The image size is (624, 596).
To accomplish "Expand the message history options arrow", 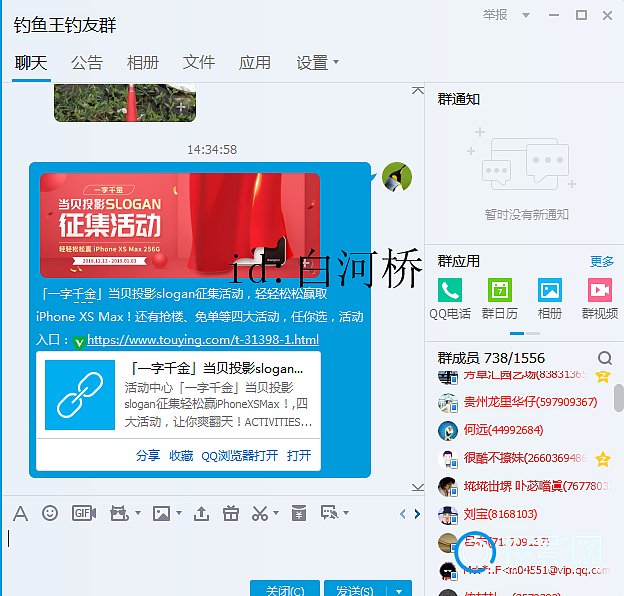I will point(346,513).
